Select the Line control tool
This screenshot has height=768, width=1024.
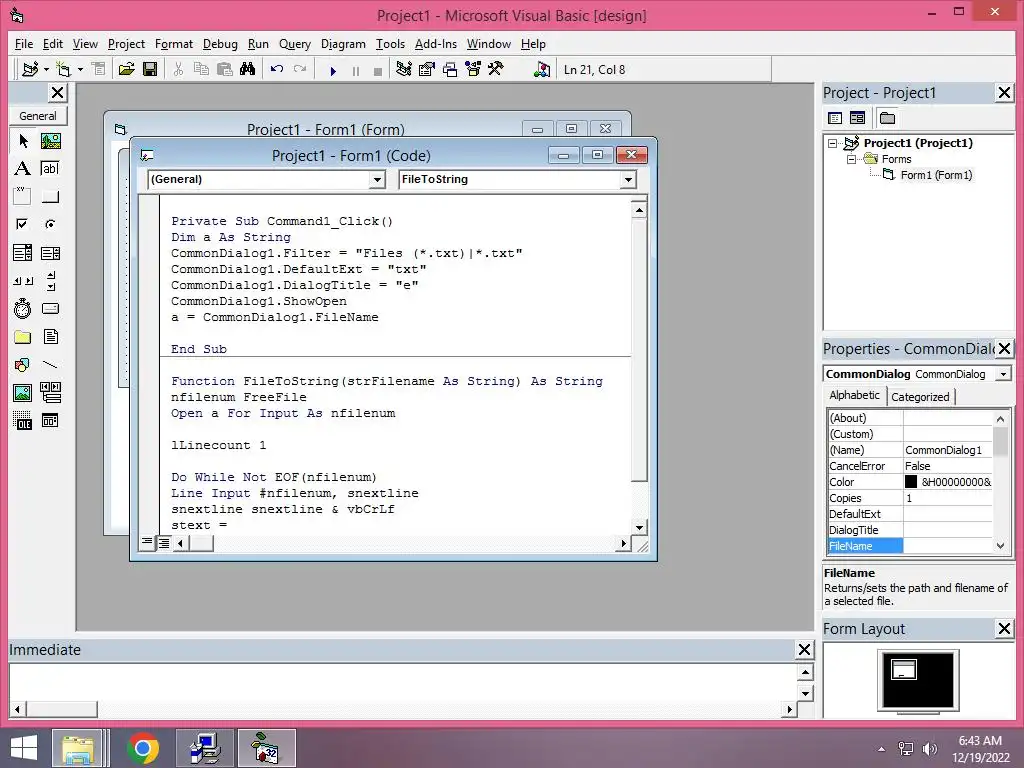pyautogui.click(x=50, y=364)
